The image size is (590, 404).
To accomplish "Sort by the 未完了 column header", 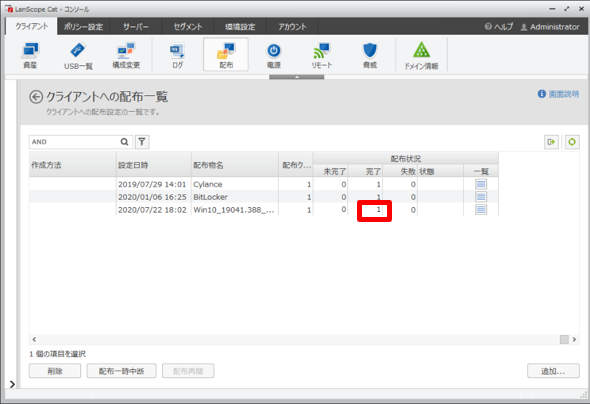I will click(331, 172).
